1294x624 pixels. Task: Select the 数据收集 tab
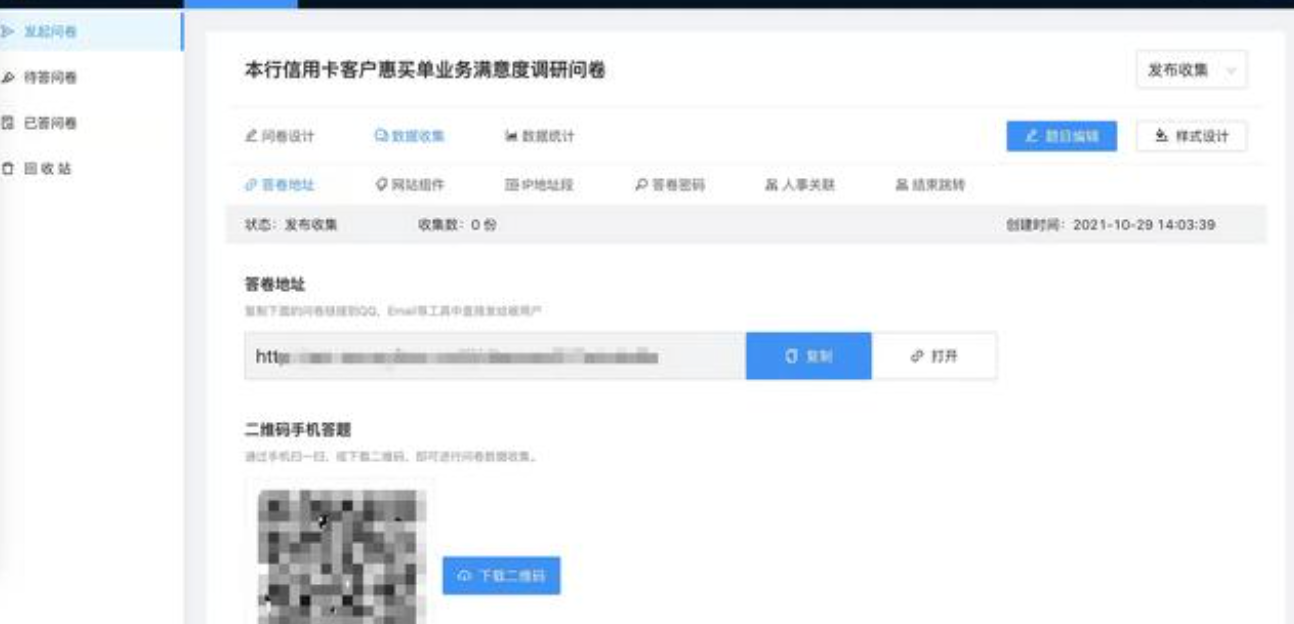[409, 137]
